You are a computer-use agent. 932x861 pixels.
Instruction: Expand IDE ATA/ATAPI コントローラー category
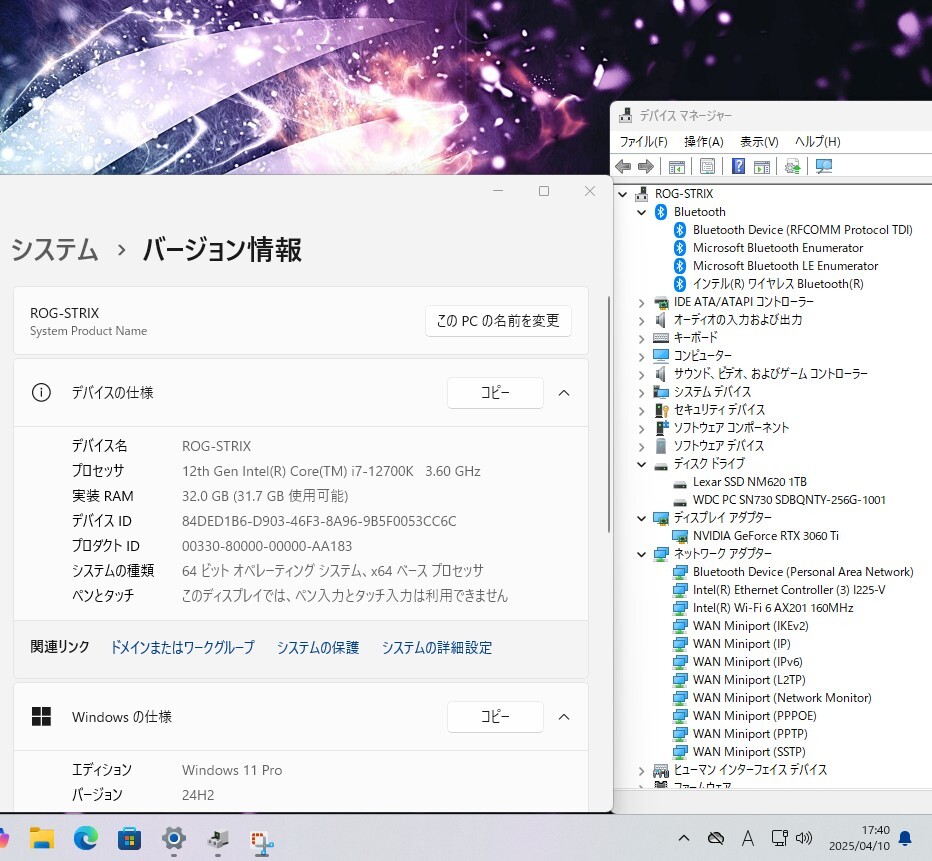click(641, 302)
